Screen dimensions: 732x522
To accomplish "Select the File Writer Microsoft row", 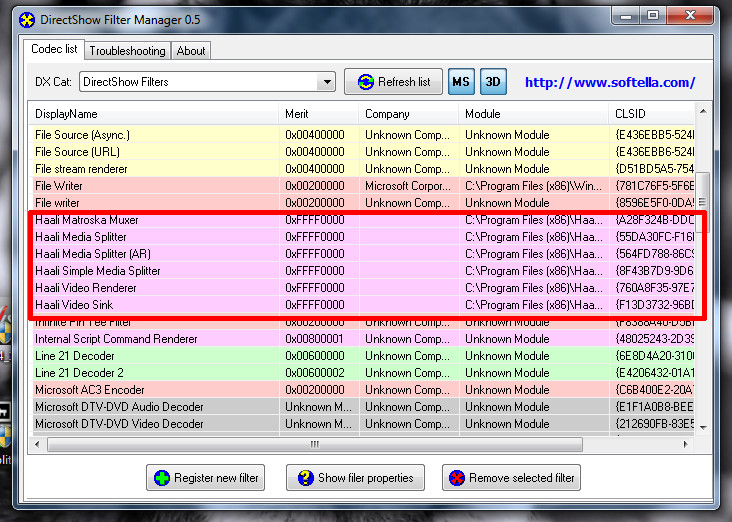I will pos(363,186).
